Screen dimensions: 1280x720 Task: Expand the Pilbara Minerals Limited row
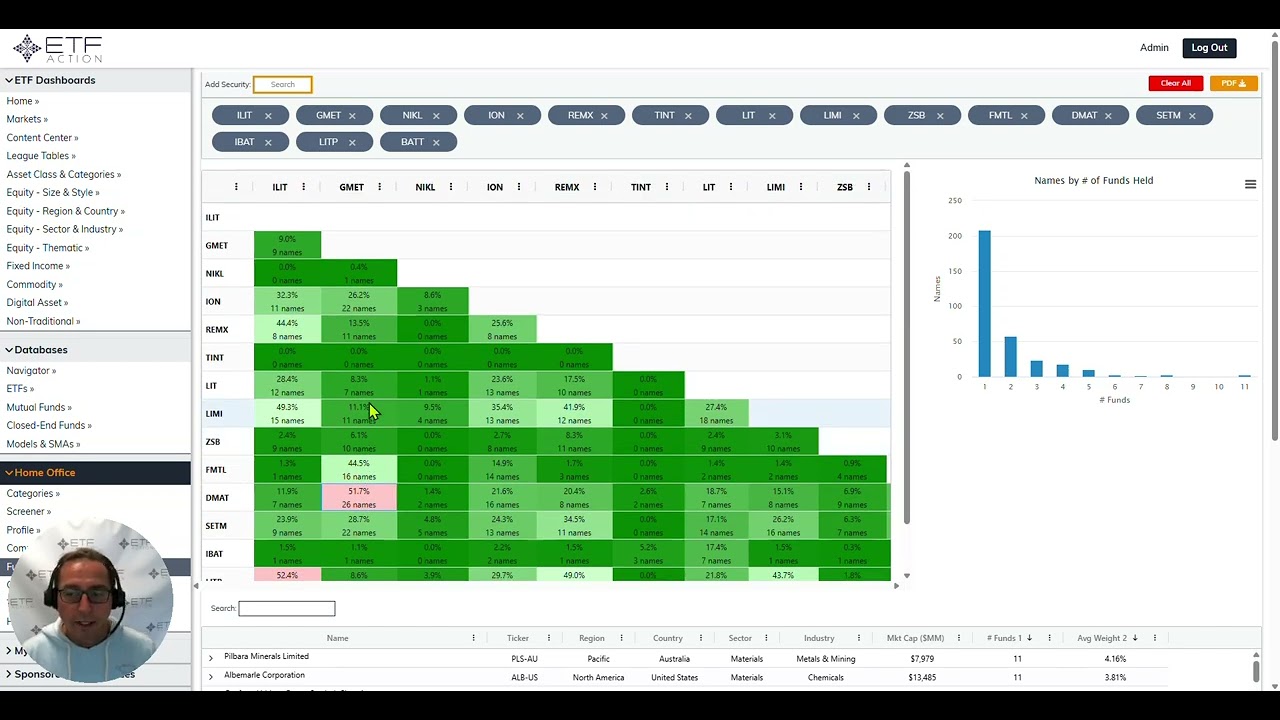(211, 658)
